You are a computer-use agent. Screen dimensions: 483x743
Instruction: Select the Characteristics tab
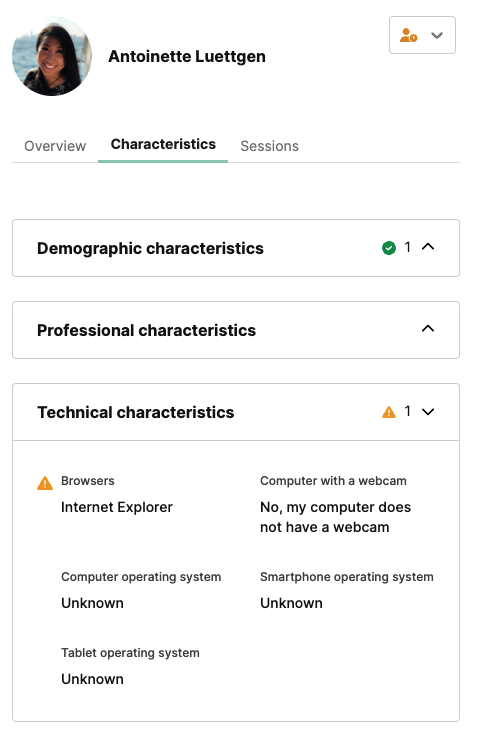point(163,144)
